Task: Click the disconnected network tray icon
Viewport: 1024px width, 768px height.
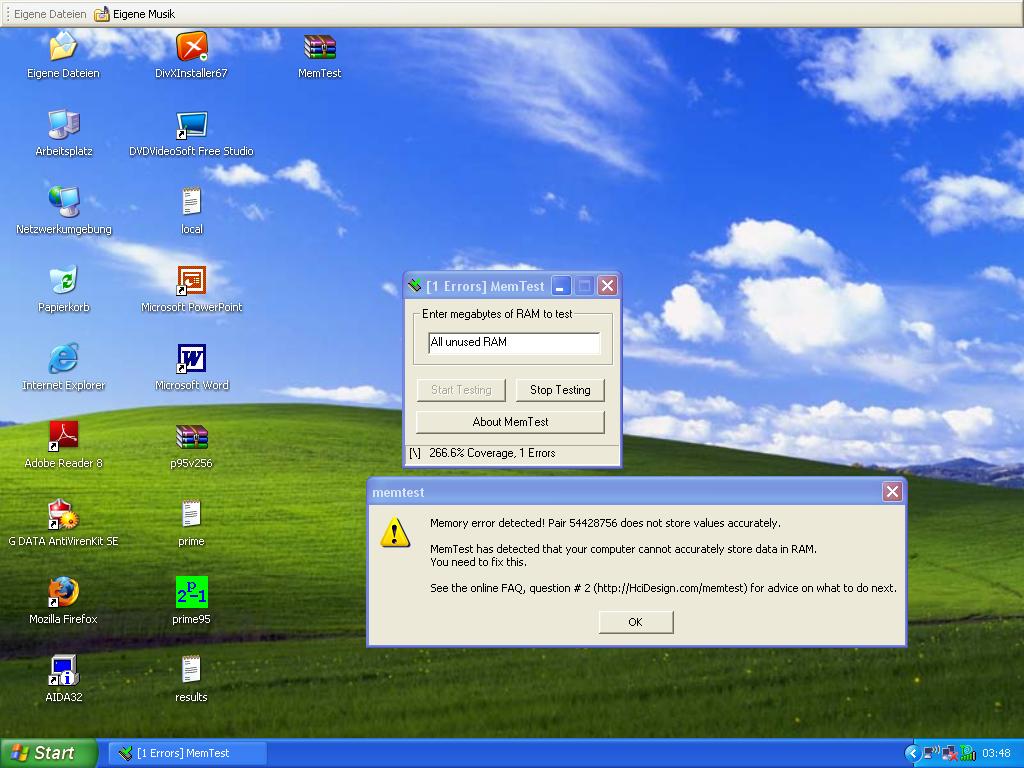Action: pyautogui.click(x=949, y=754)
